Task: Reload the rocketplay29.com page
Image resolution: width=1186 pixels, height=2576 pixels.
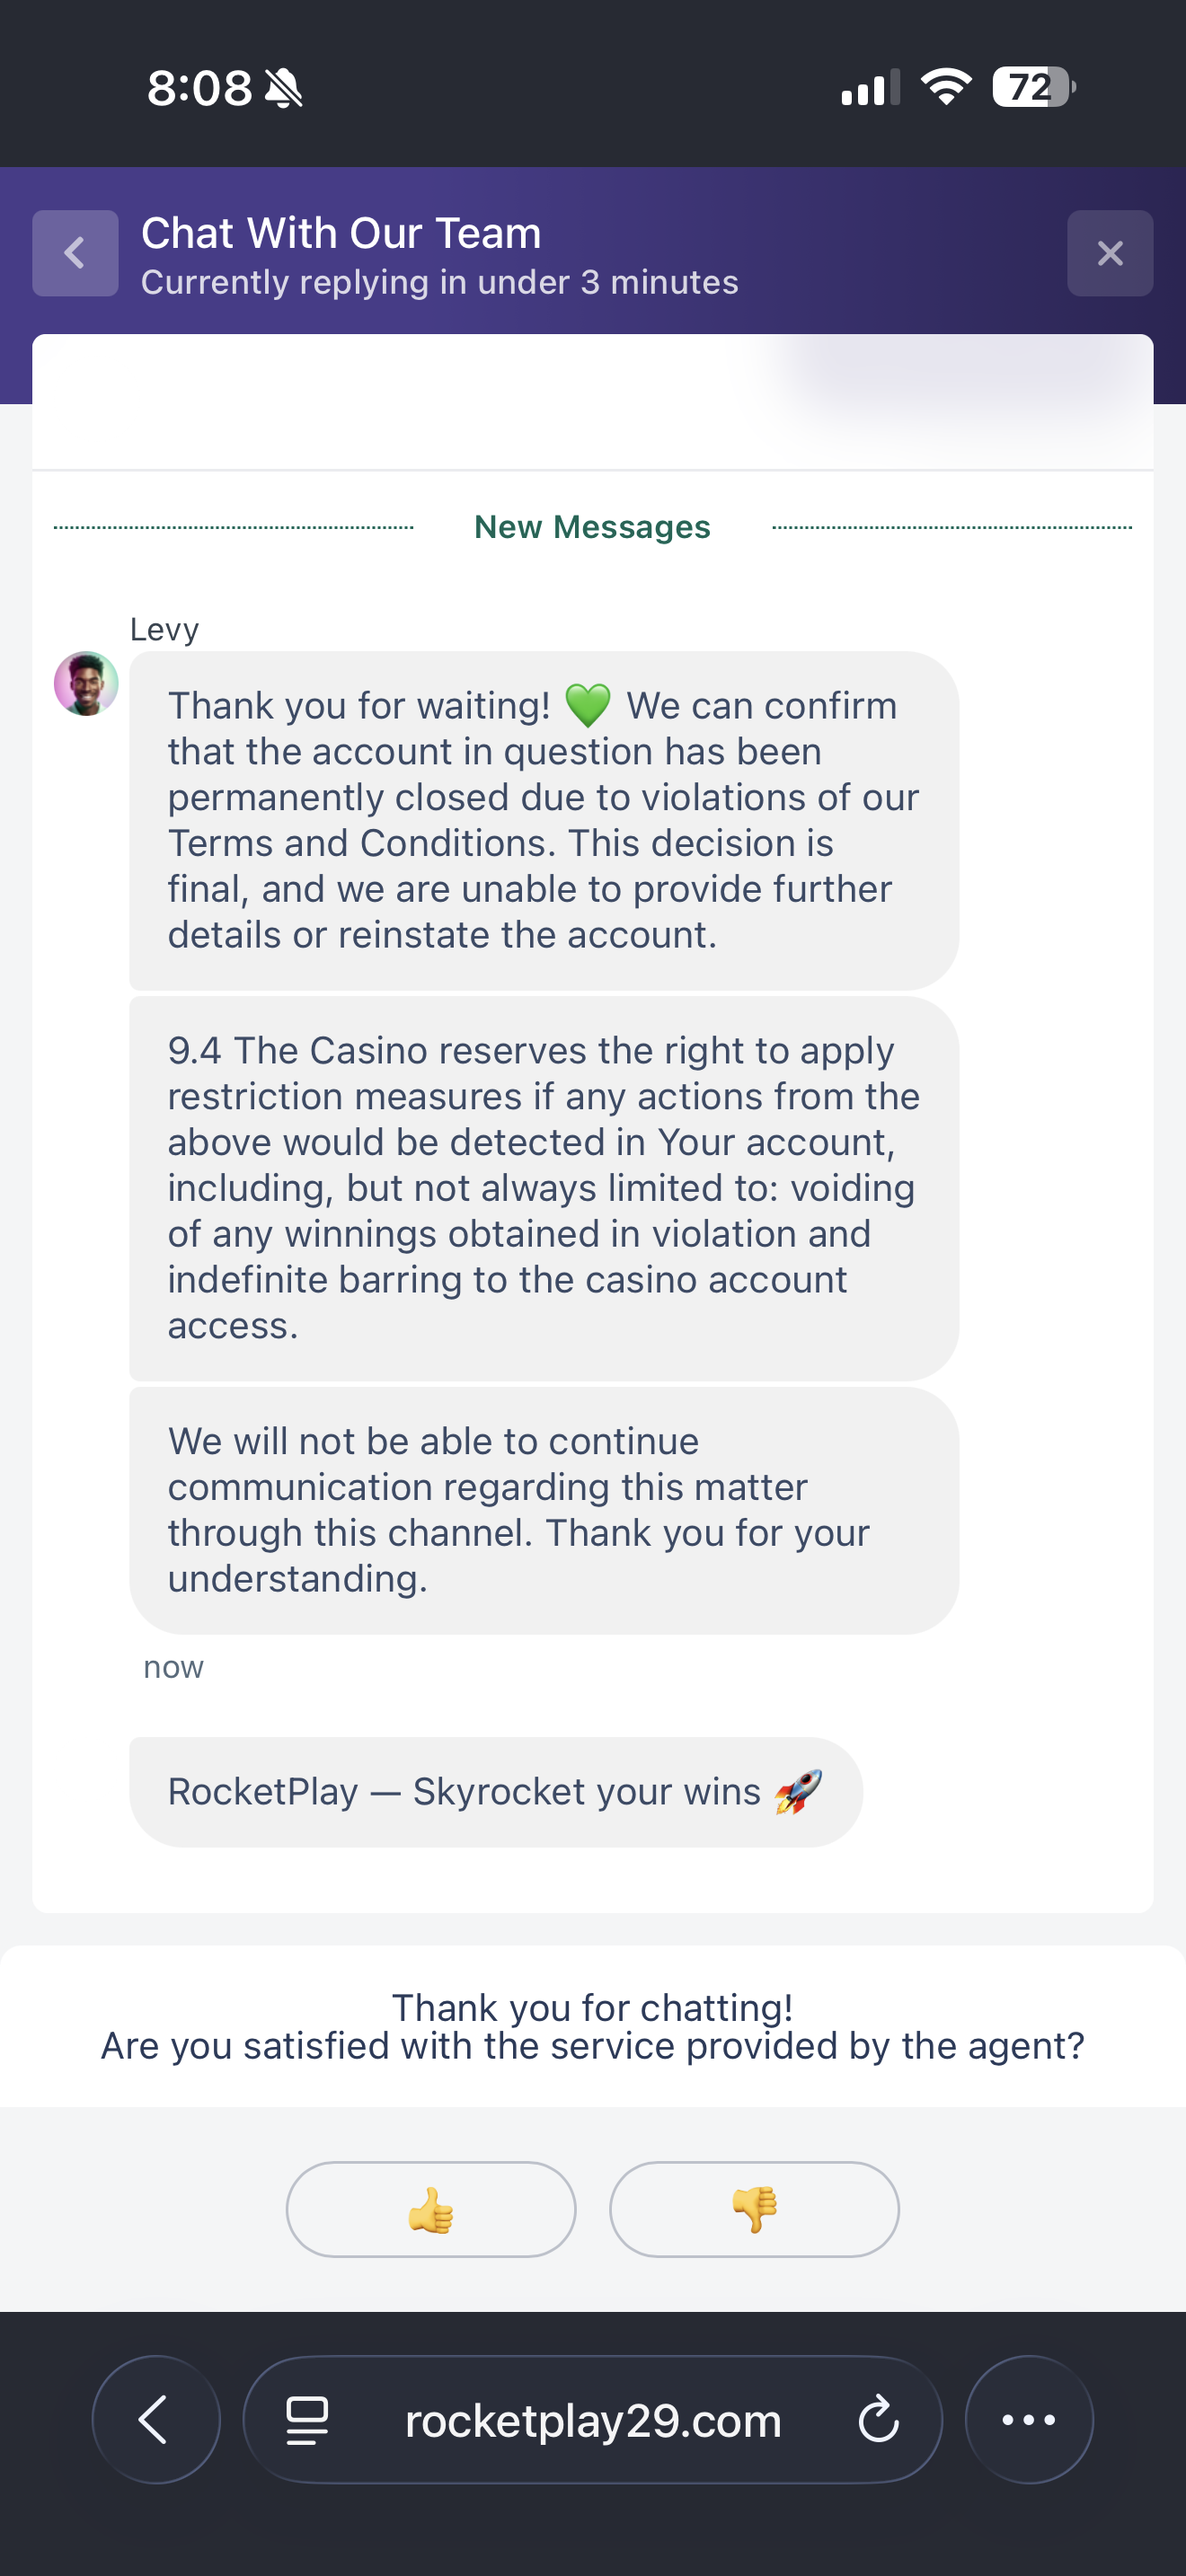Action: tap(878, 2420)
